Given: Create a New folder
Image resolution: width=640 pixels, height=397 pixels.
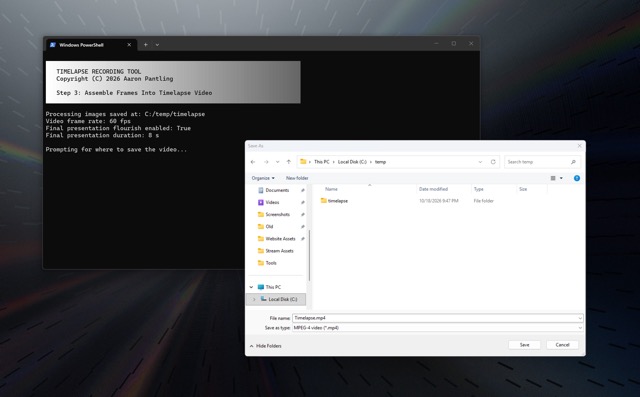Looking at the screenshot, I should [x=297, y=178].
